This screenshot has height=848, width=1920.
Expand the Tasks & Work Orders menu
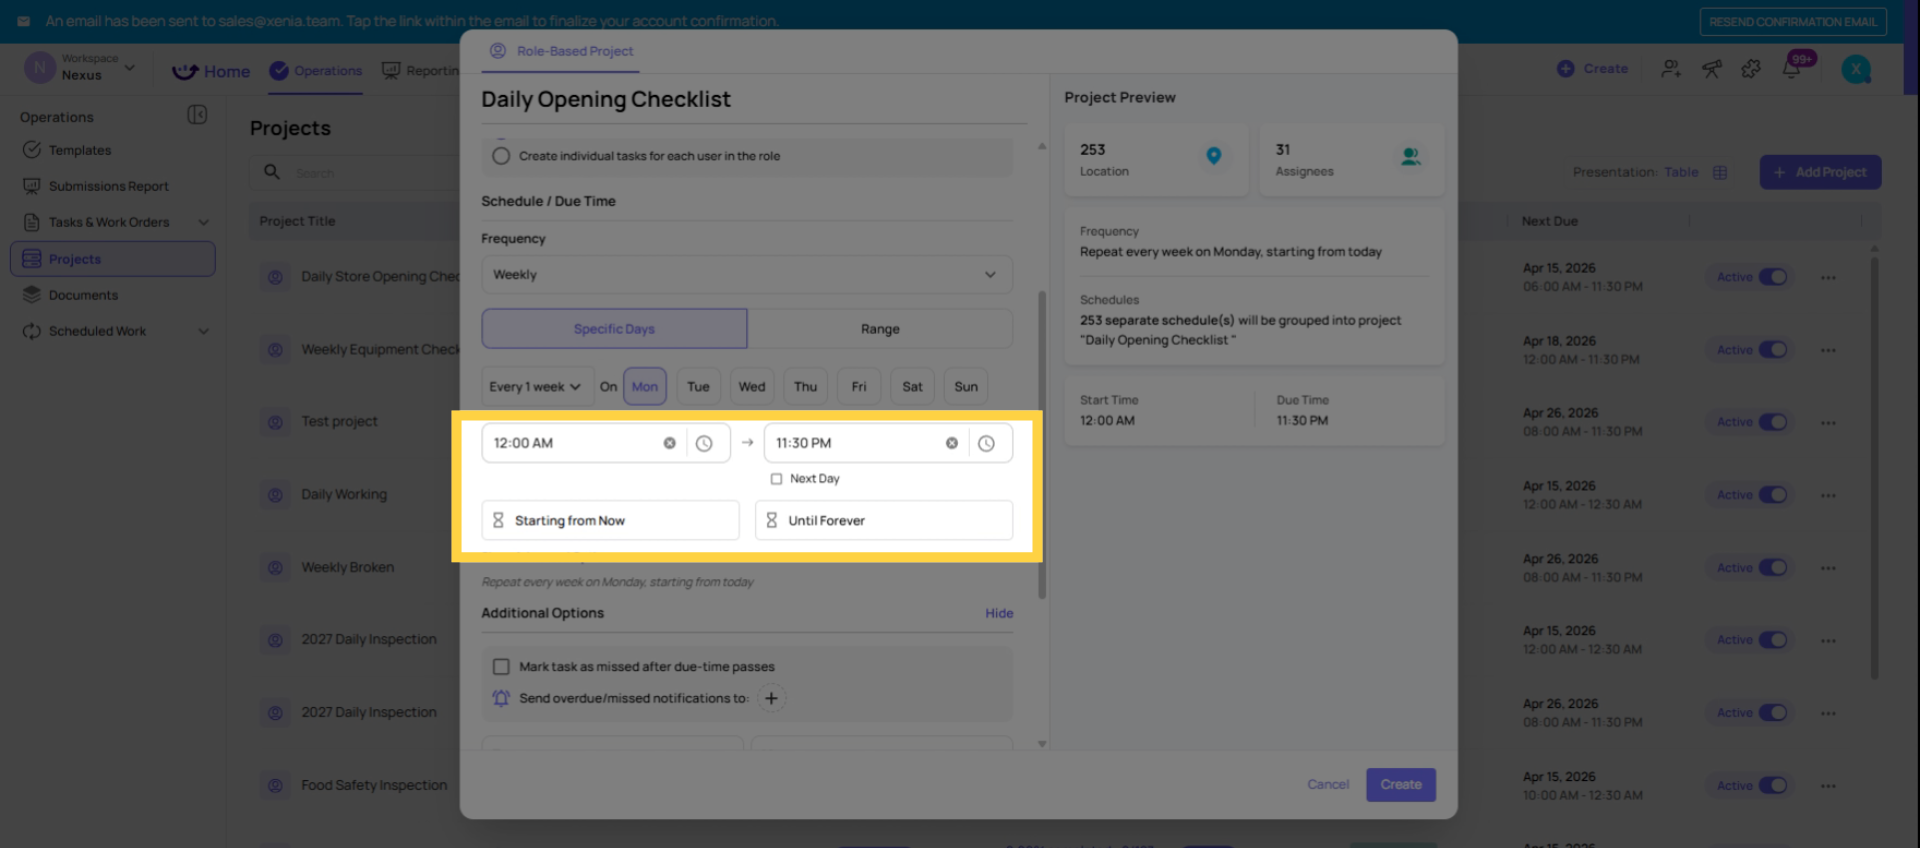pyautogui.click(x=203, y=222)
